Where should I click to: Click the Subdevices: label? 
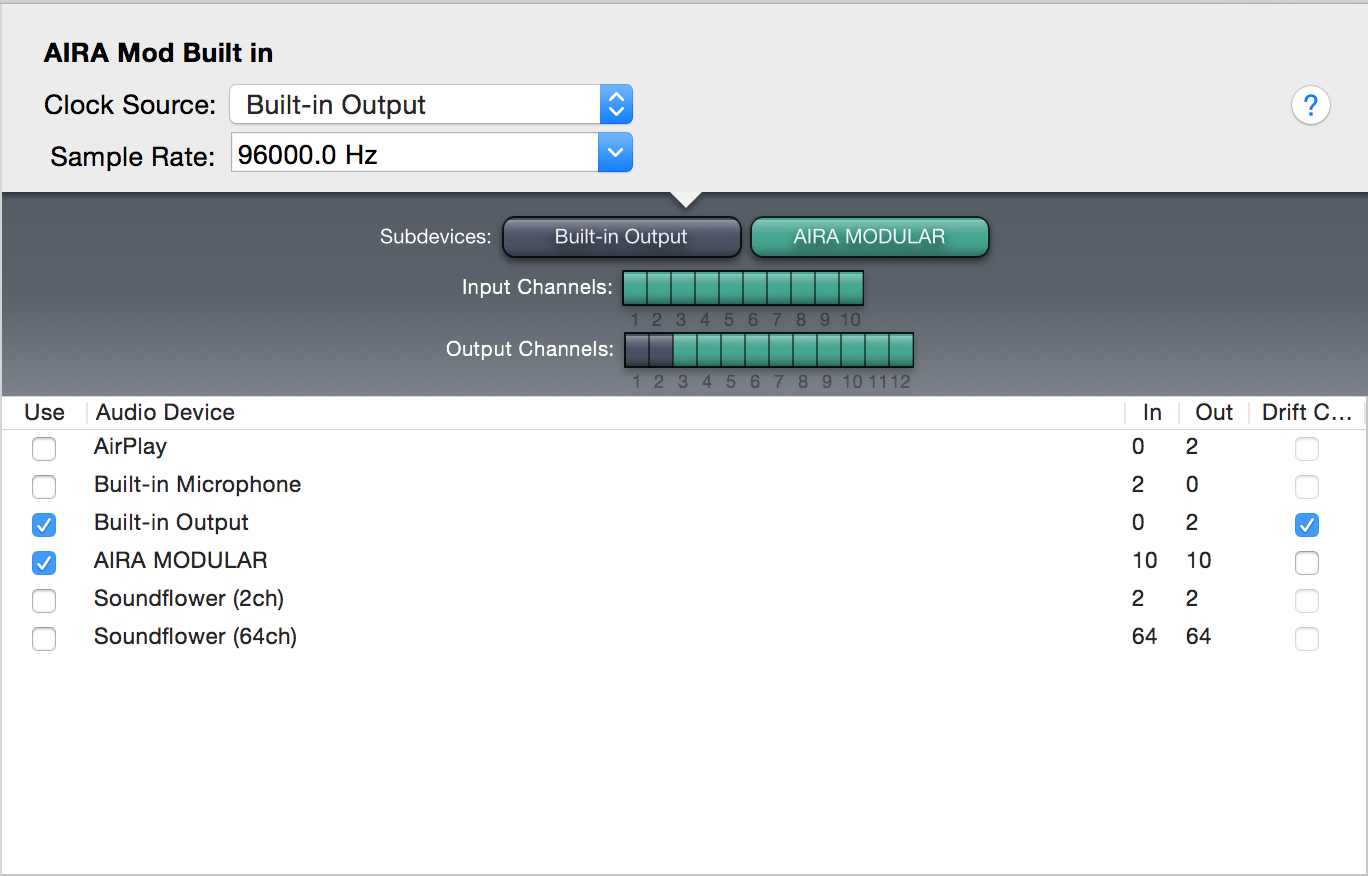pyautogui.click(x=436, y=237)
